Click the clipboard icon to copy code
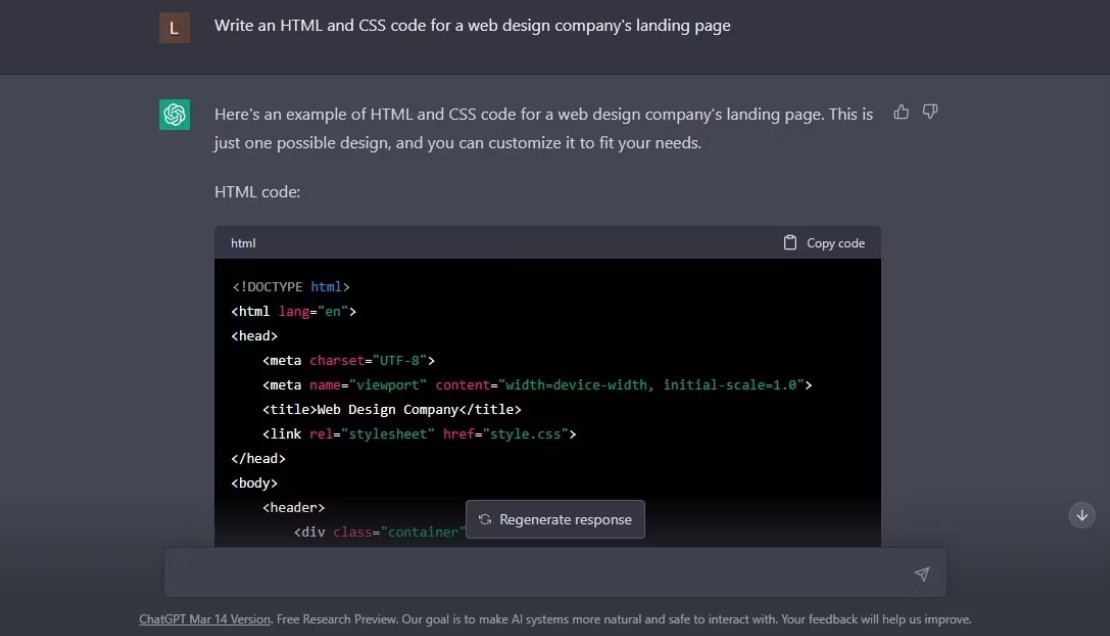 point(790,243)
